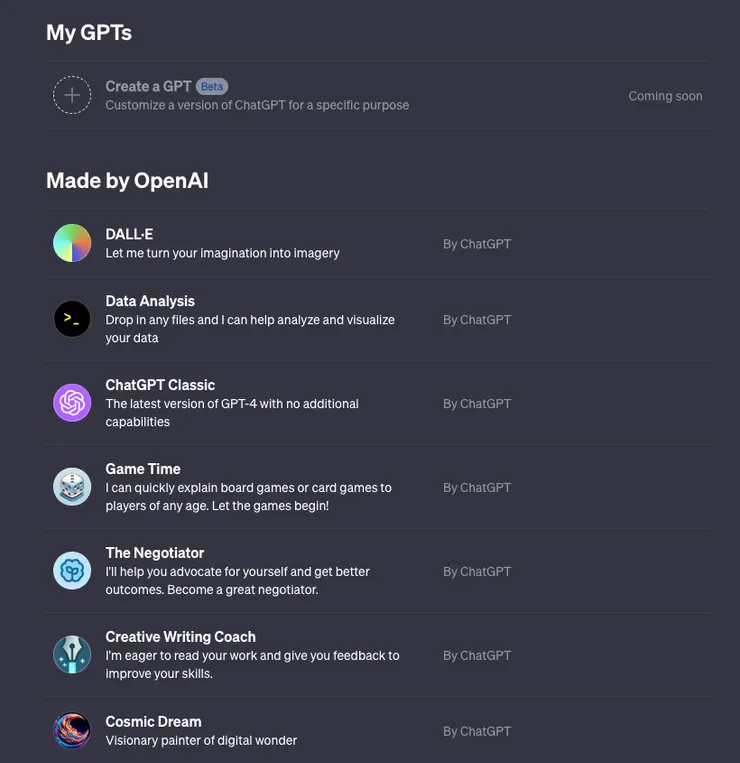Open the DALL·E rainbow circle icon

[x=72, y=243]
